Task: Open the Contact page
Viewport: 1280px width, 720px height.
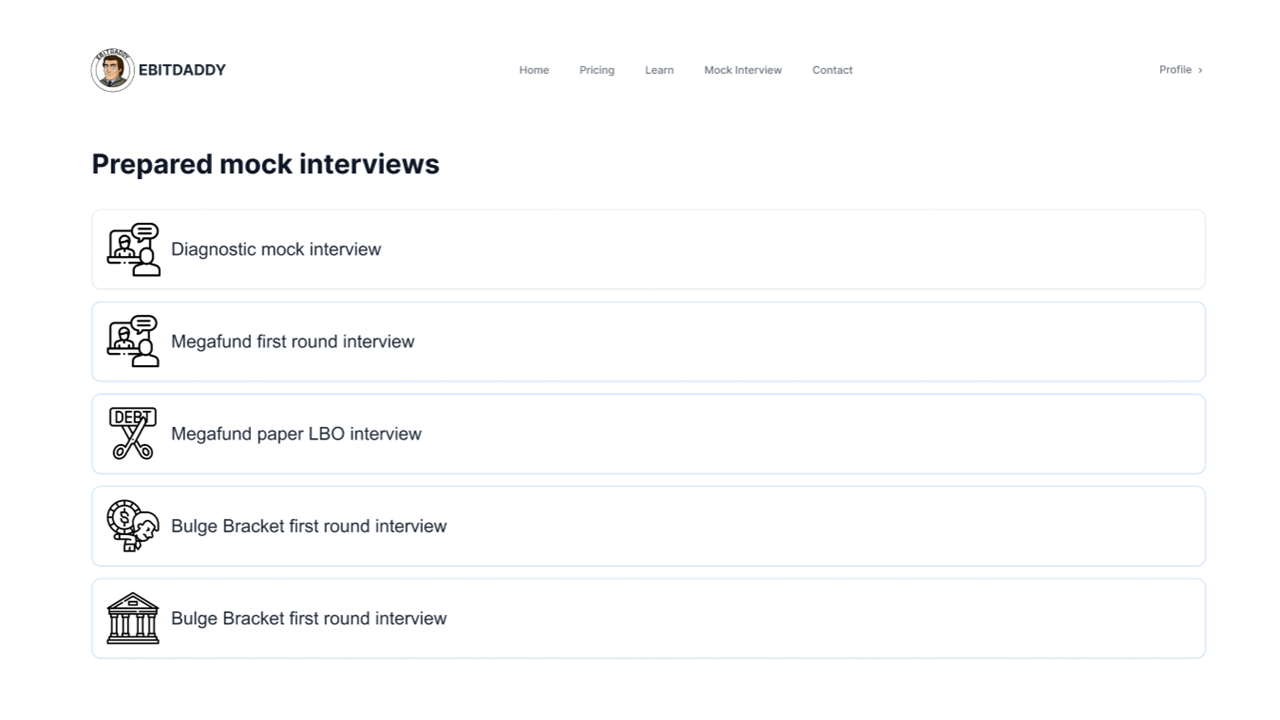Action: pyautogui.click(x=832, y=70)
